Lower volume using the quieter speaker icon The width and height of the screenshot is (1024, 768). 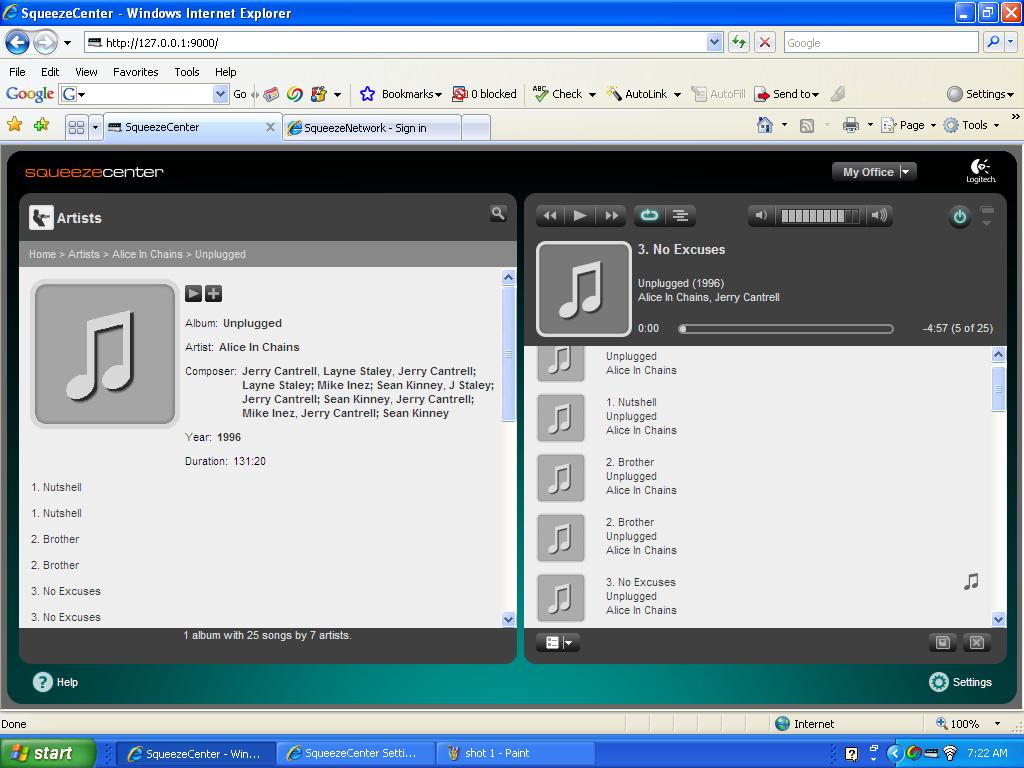point(762,215)
